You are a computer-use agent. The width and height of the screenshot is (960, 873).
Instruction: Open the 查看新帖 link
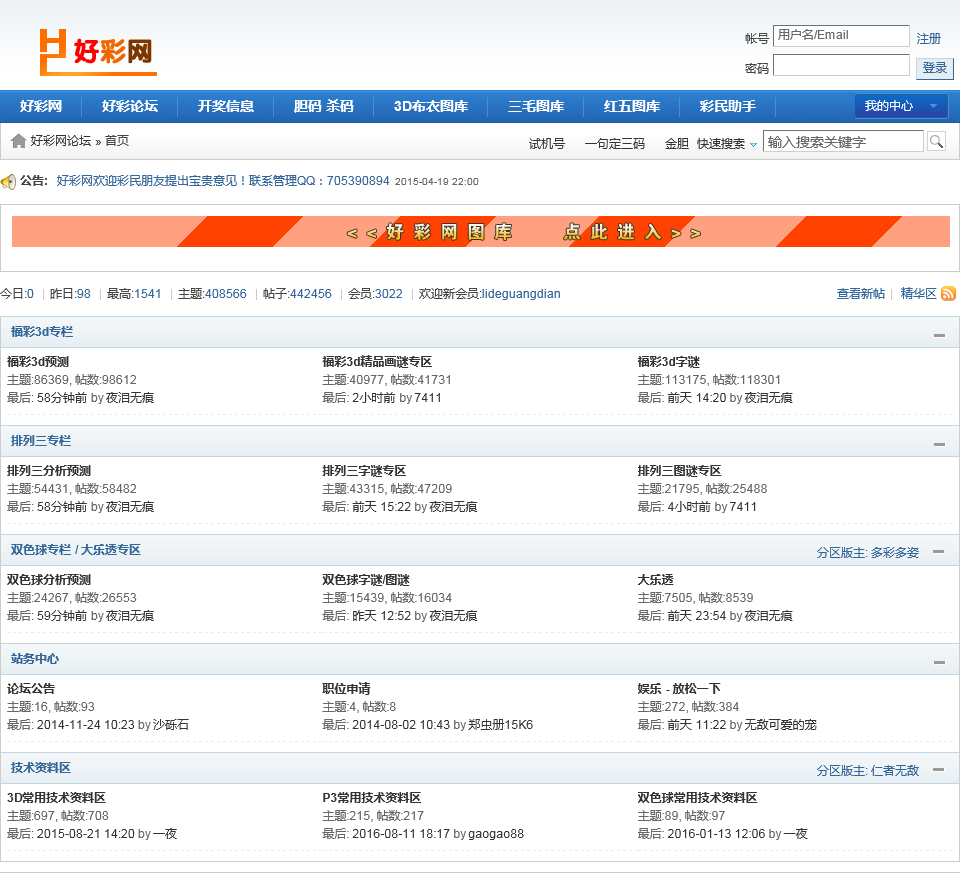tap(860, 293)
